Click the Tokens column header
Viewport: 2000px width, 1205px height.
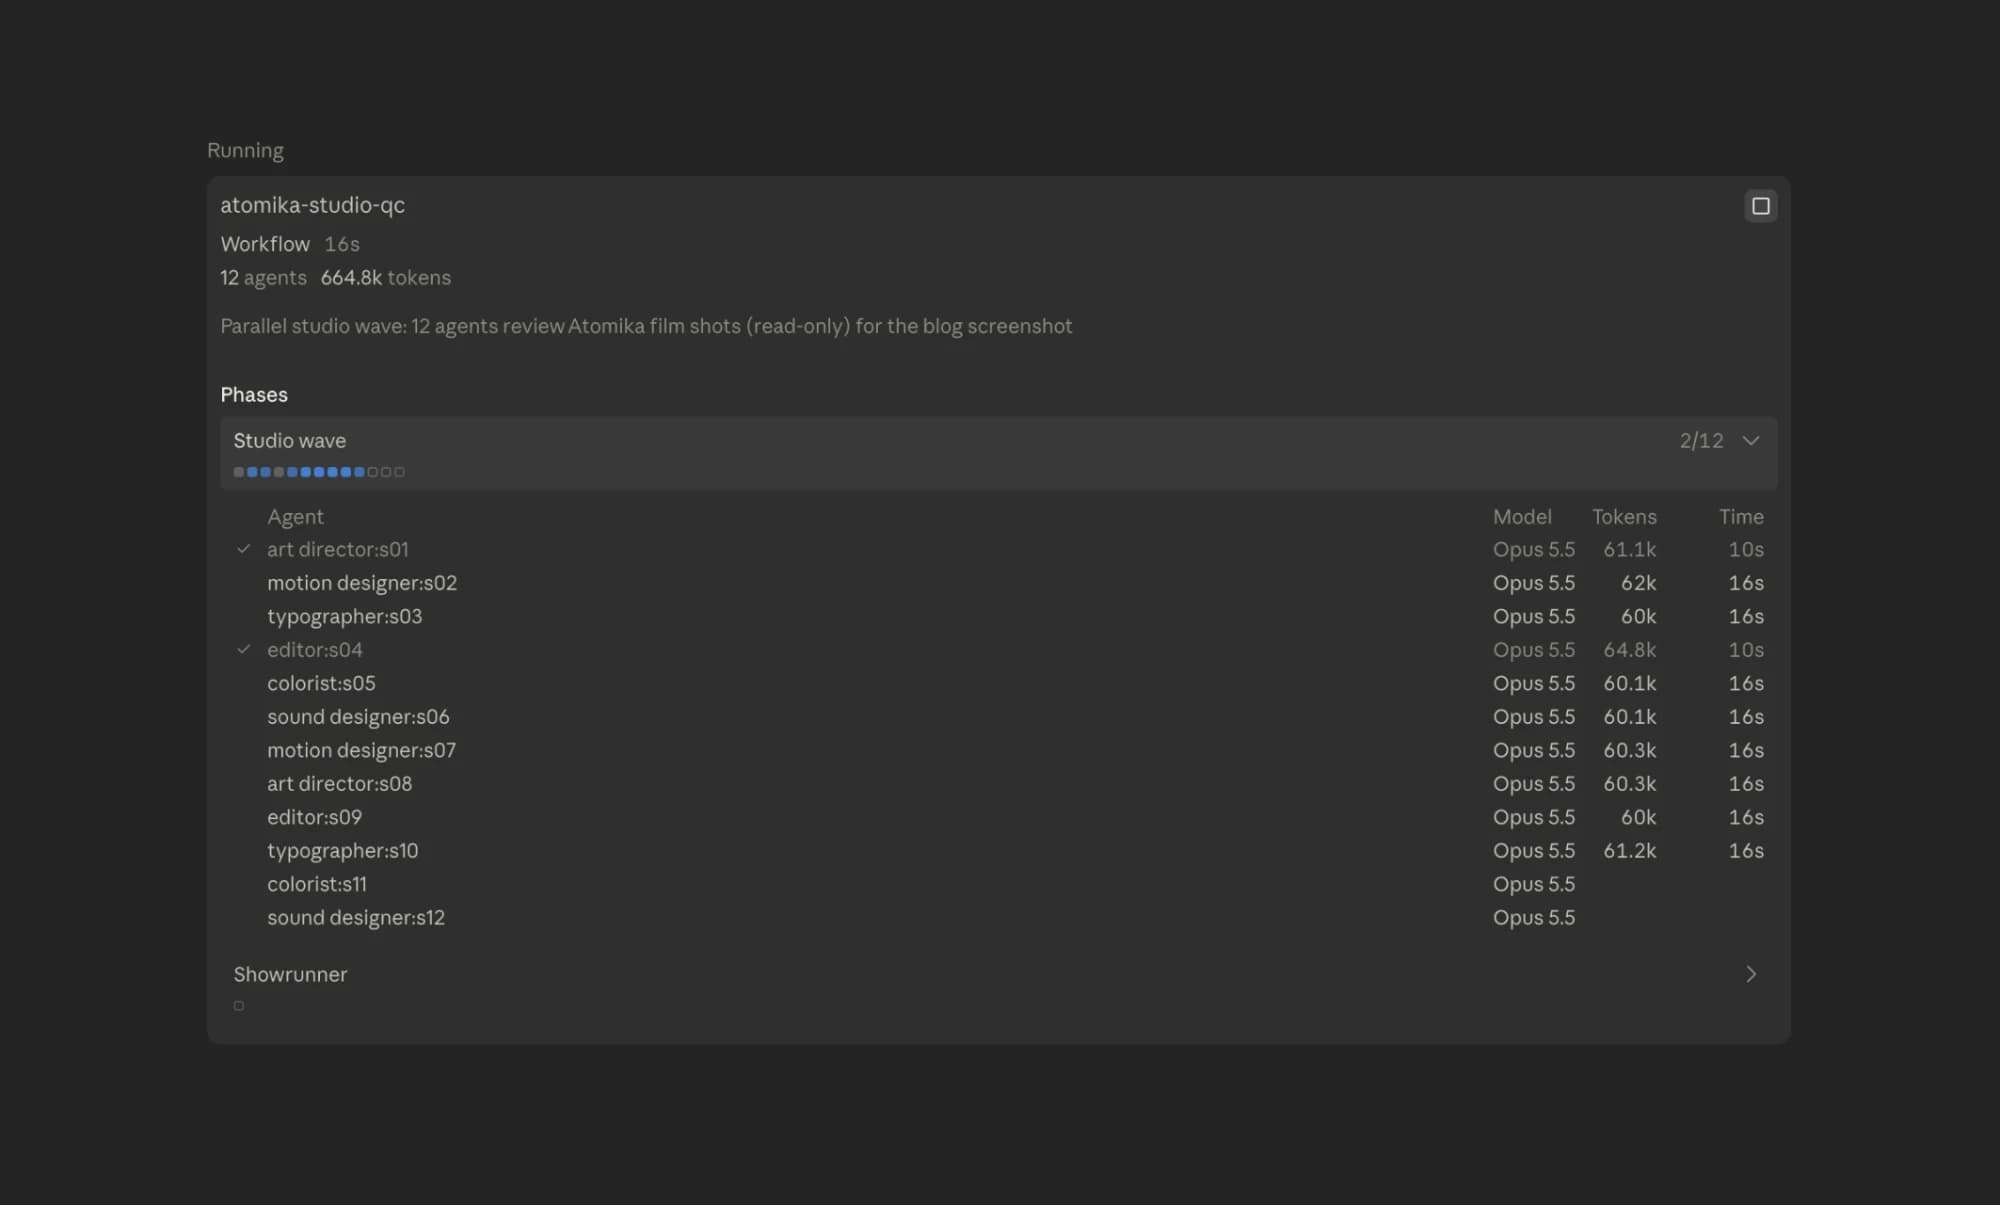(1624, 517)
